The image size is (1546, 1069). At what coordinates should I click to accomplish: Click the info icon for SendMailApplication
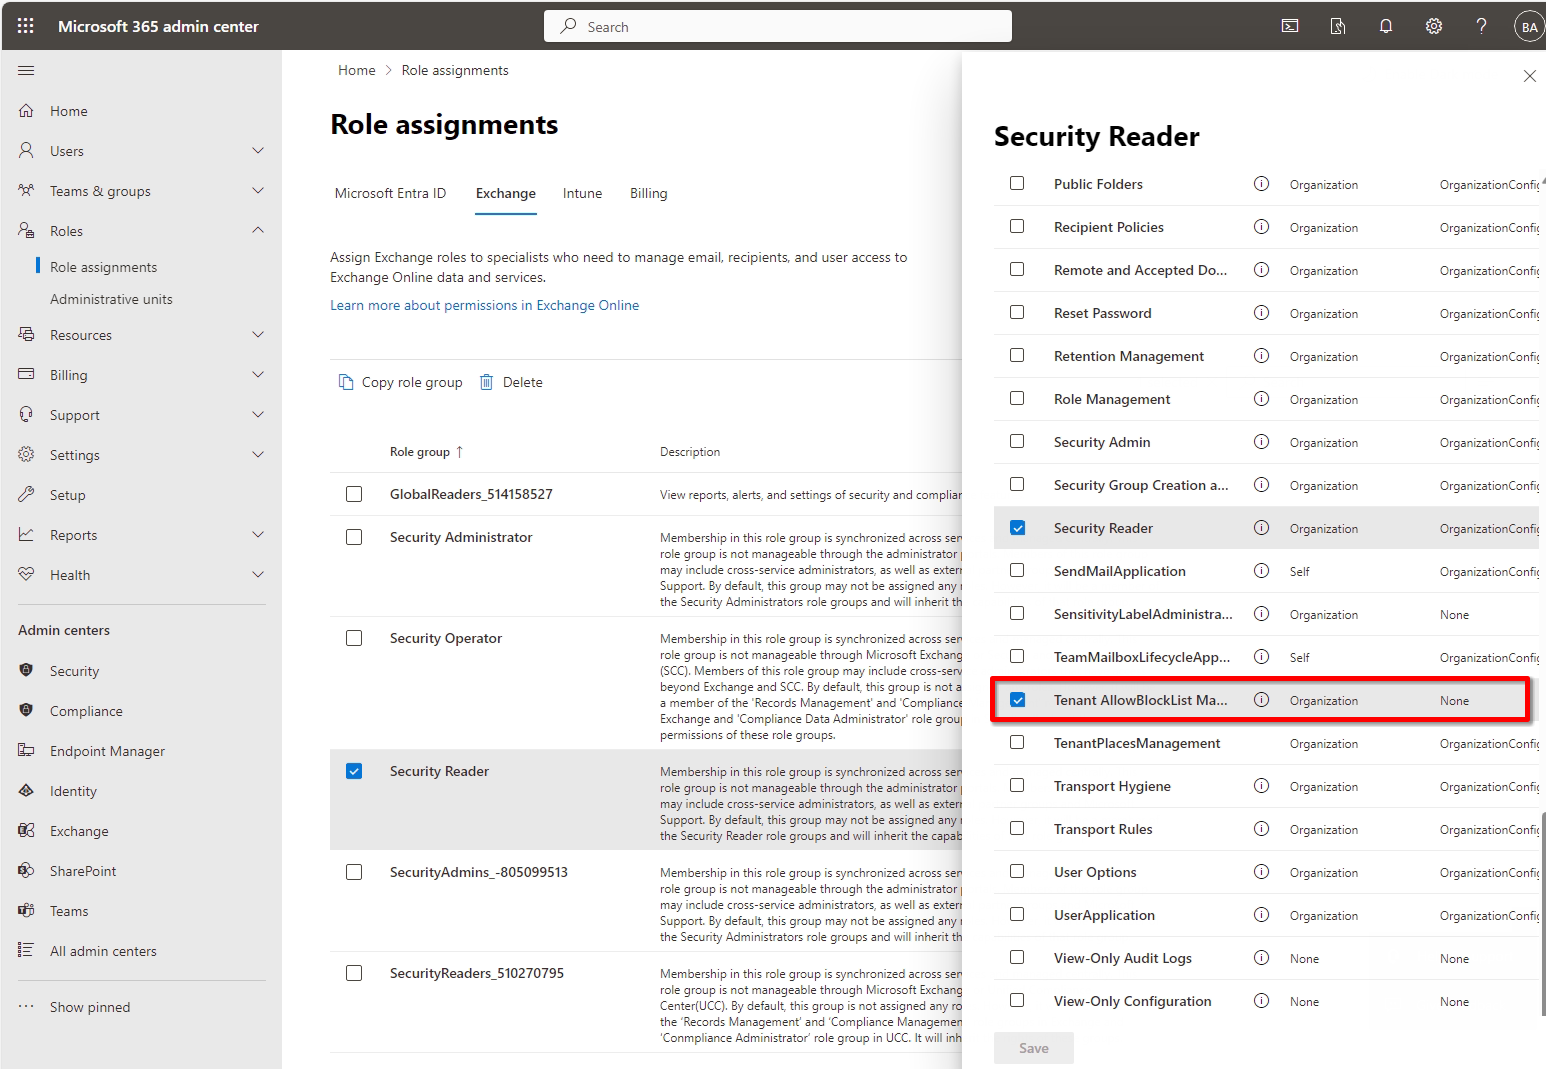pos(1262,571)
